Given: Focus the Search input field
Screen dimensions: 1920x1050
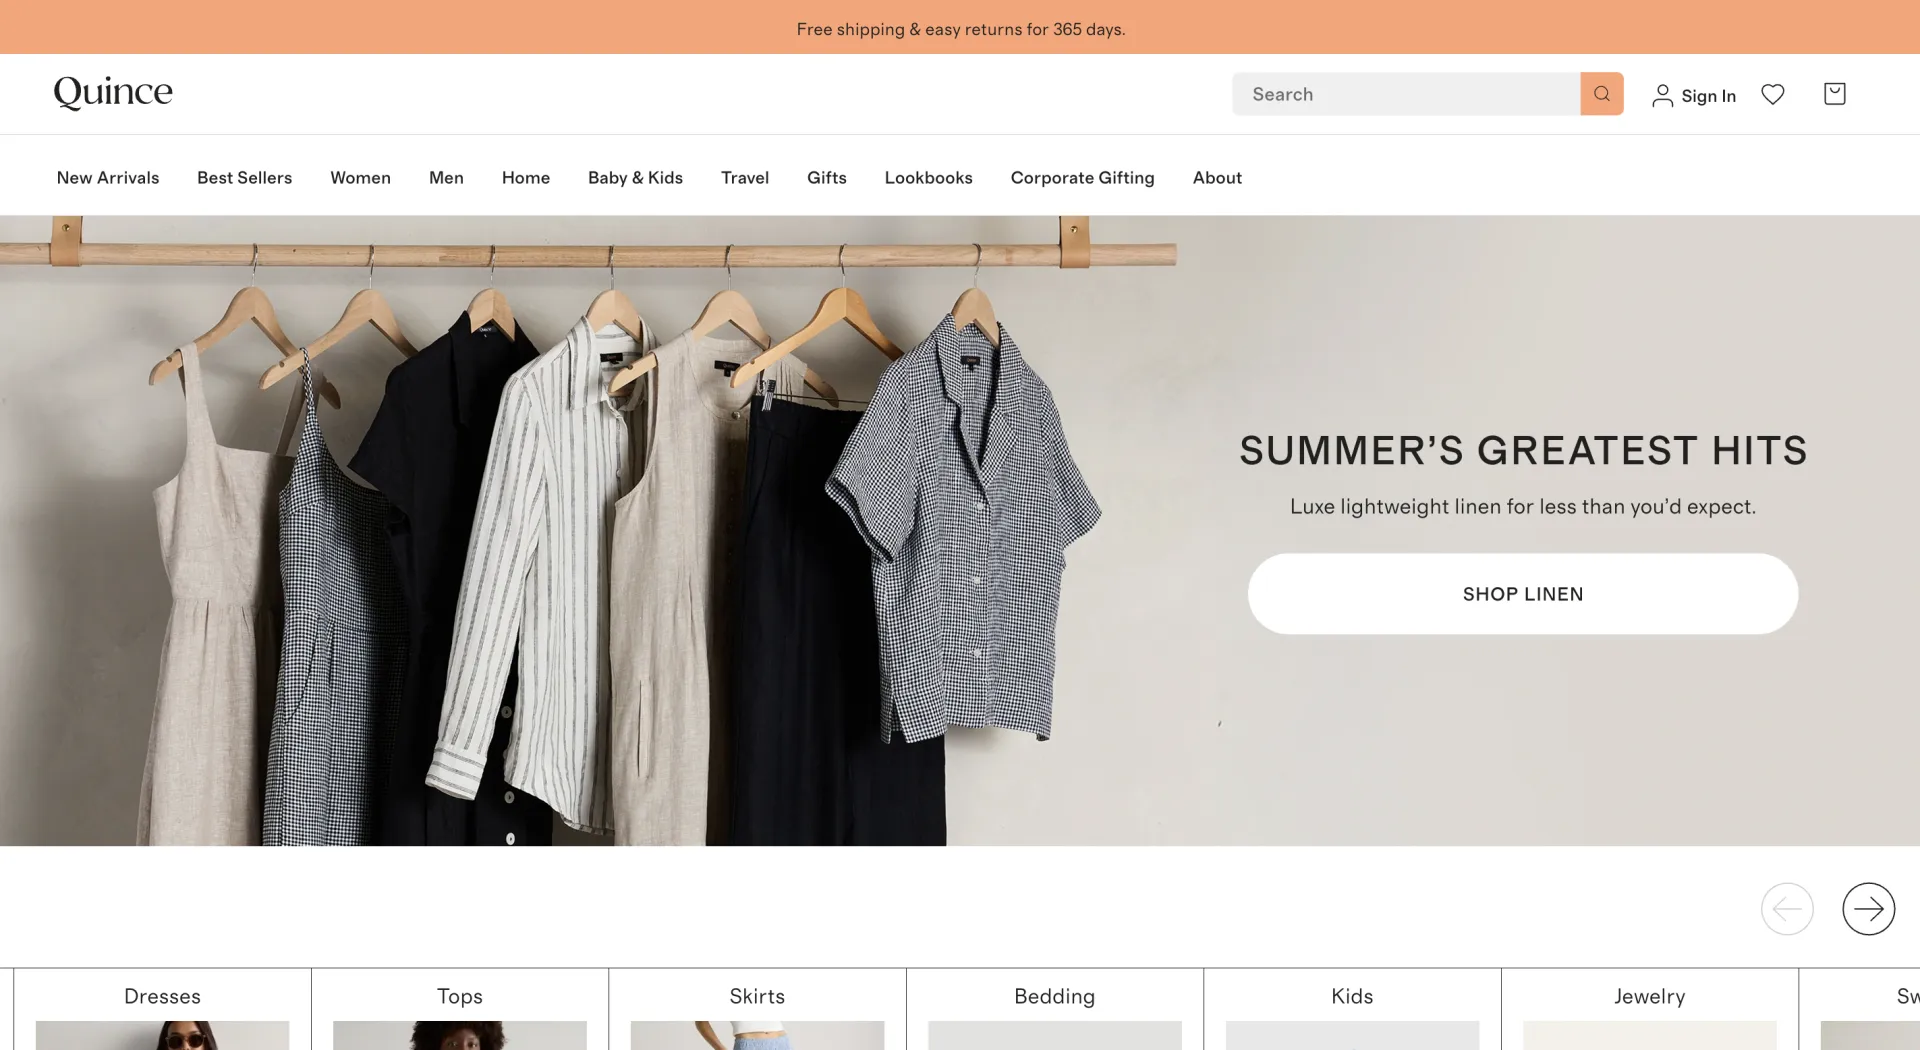Looking at the screenshot, I should click(x=1406, y=94).
